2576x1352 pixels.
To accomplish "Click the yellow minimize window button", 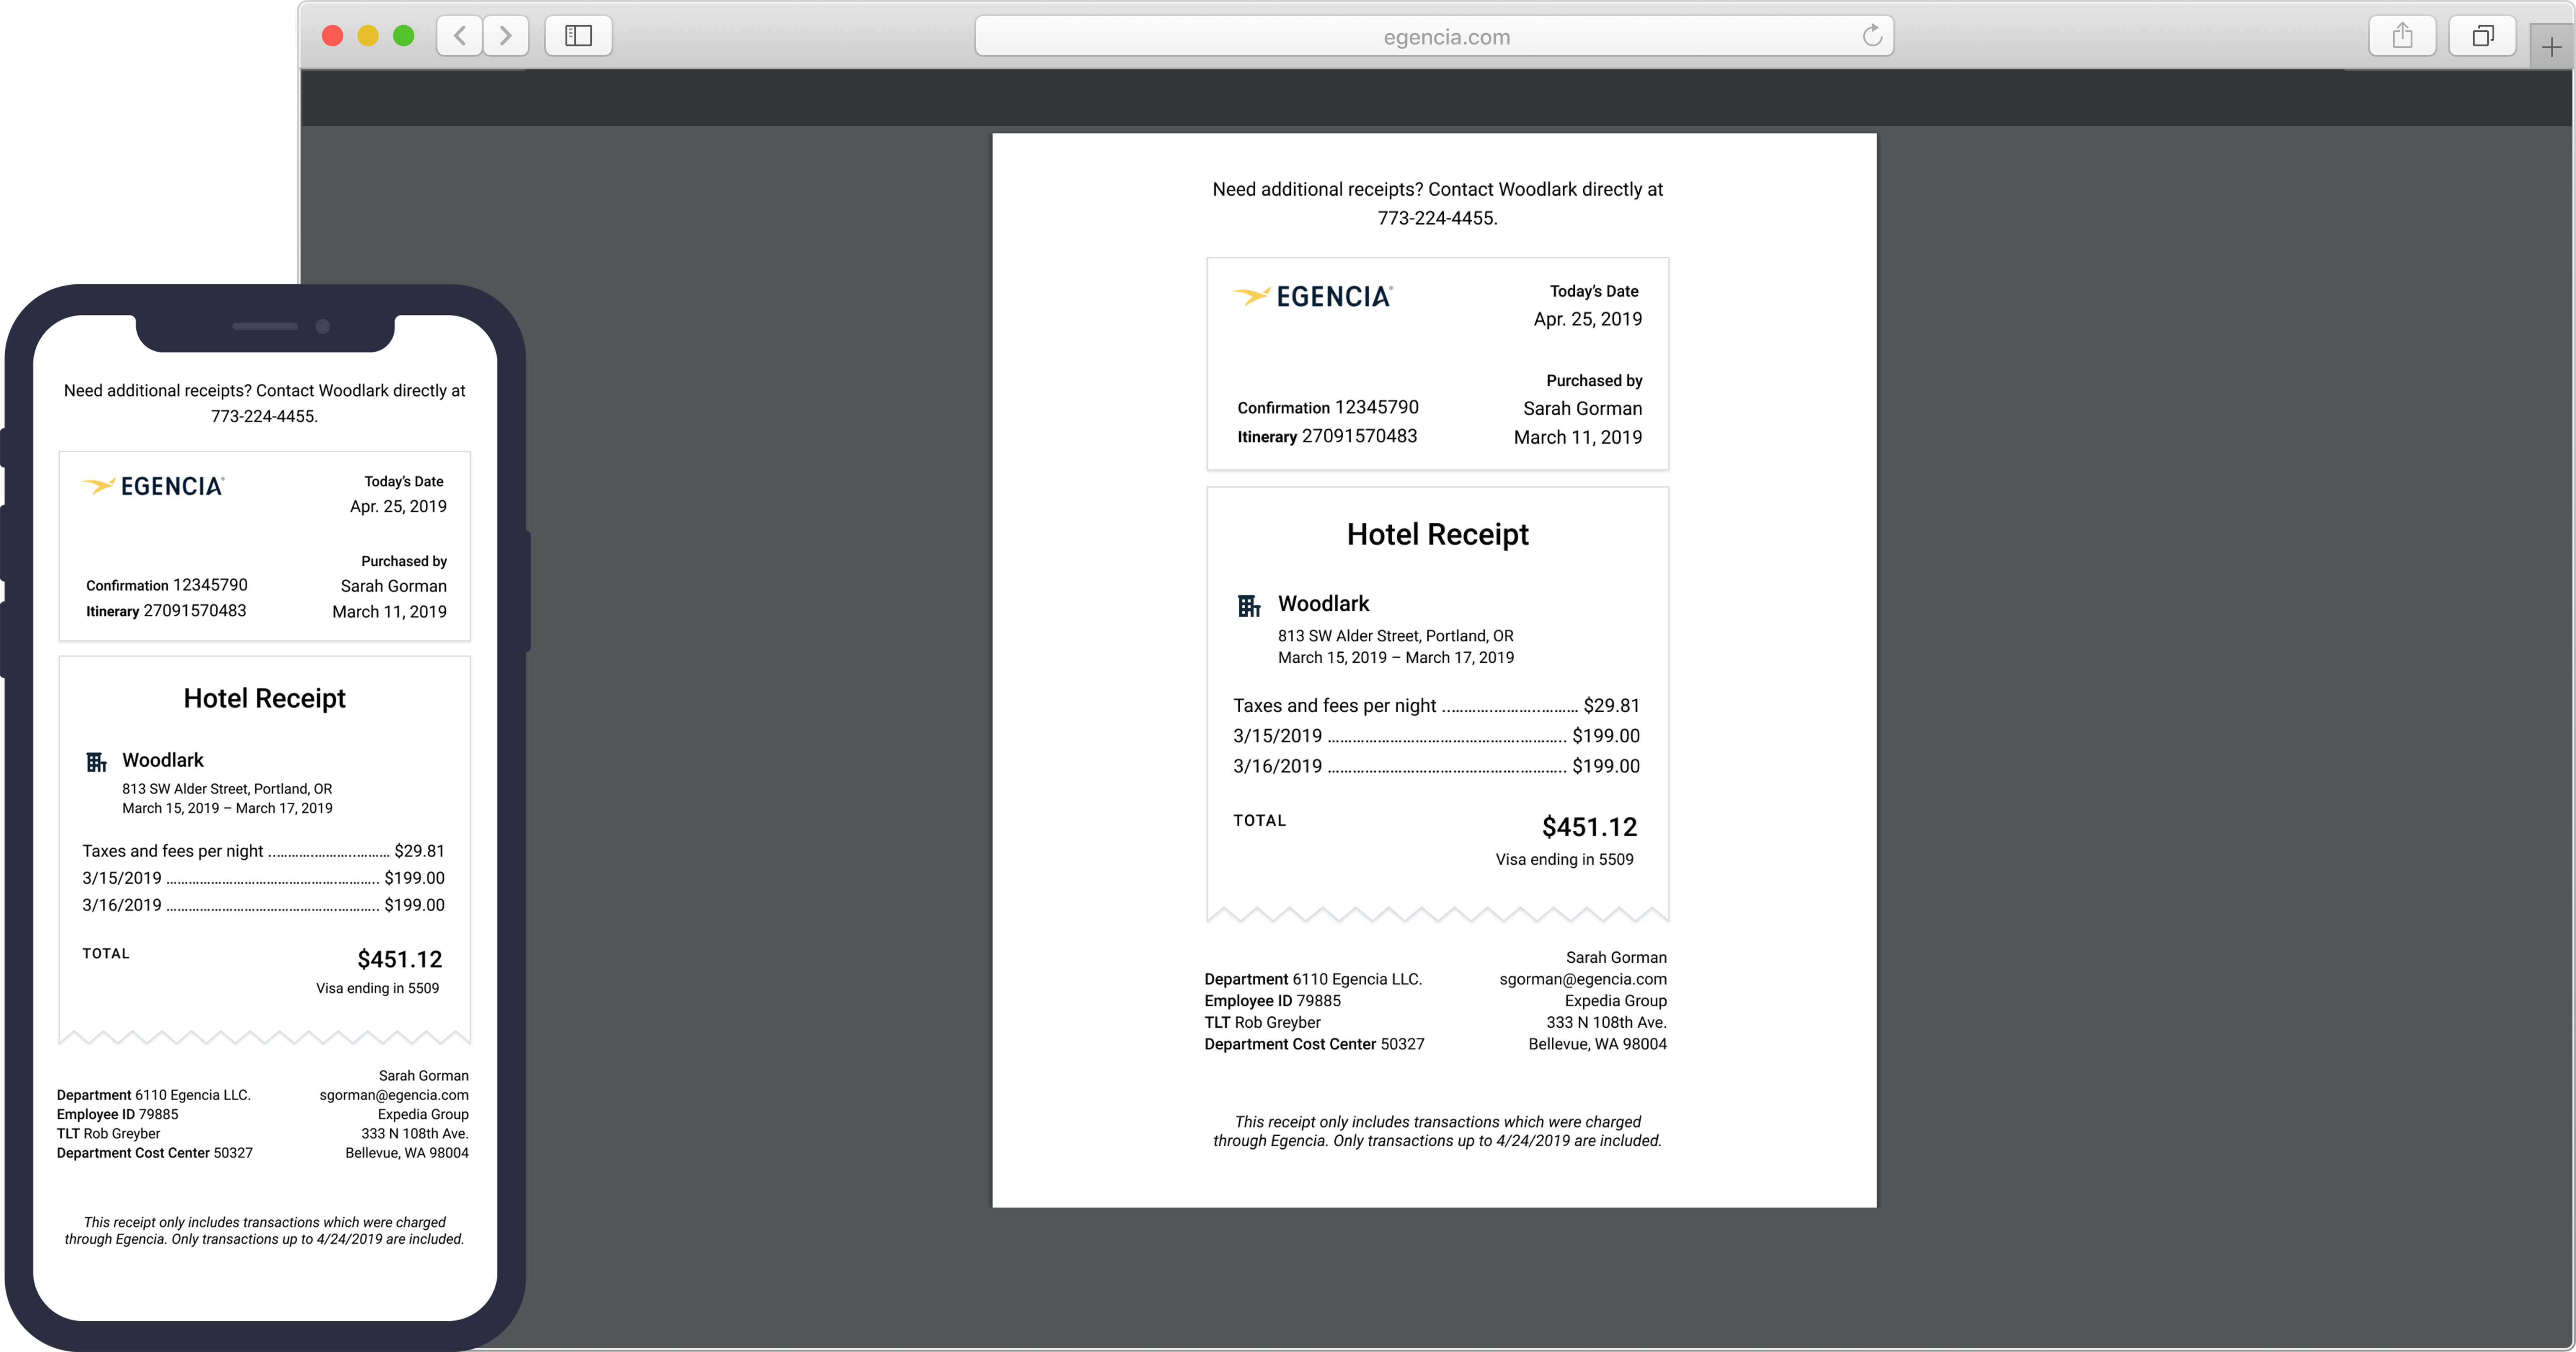I will click(x=368, y=36).
